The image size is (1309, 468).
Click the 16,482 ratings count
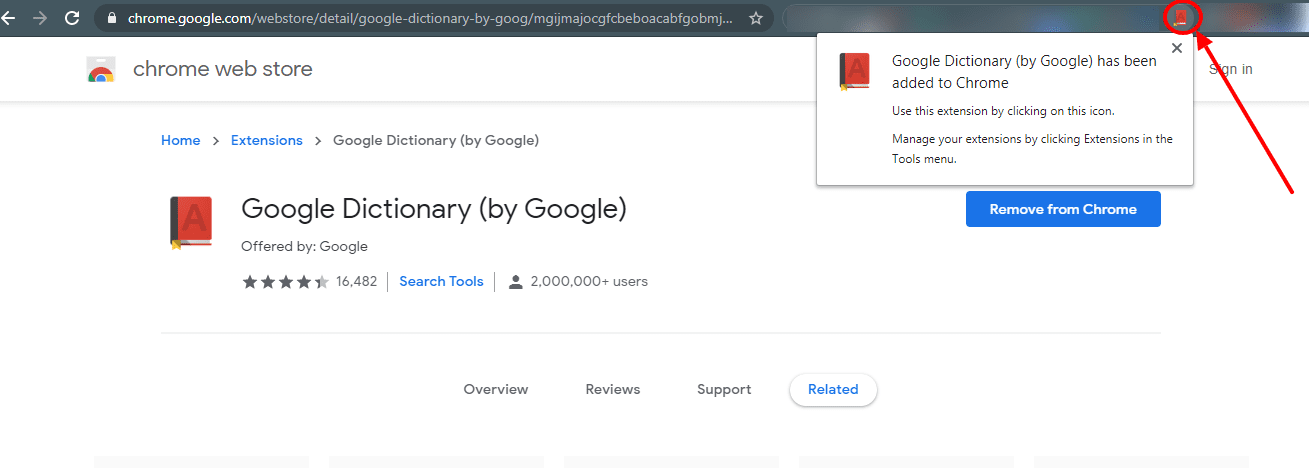pyautogui.click(x=357, y=282)
